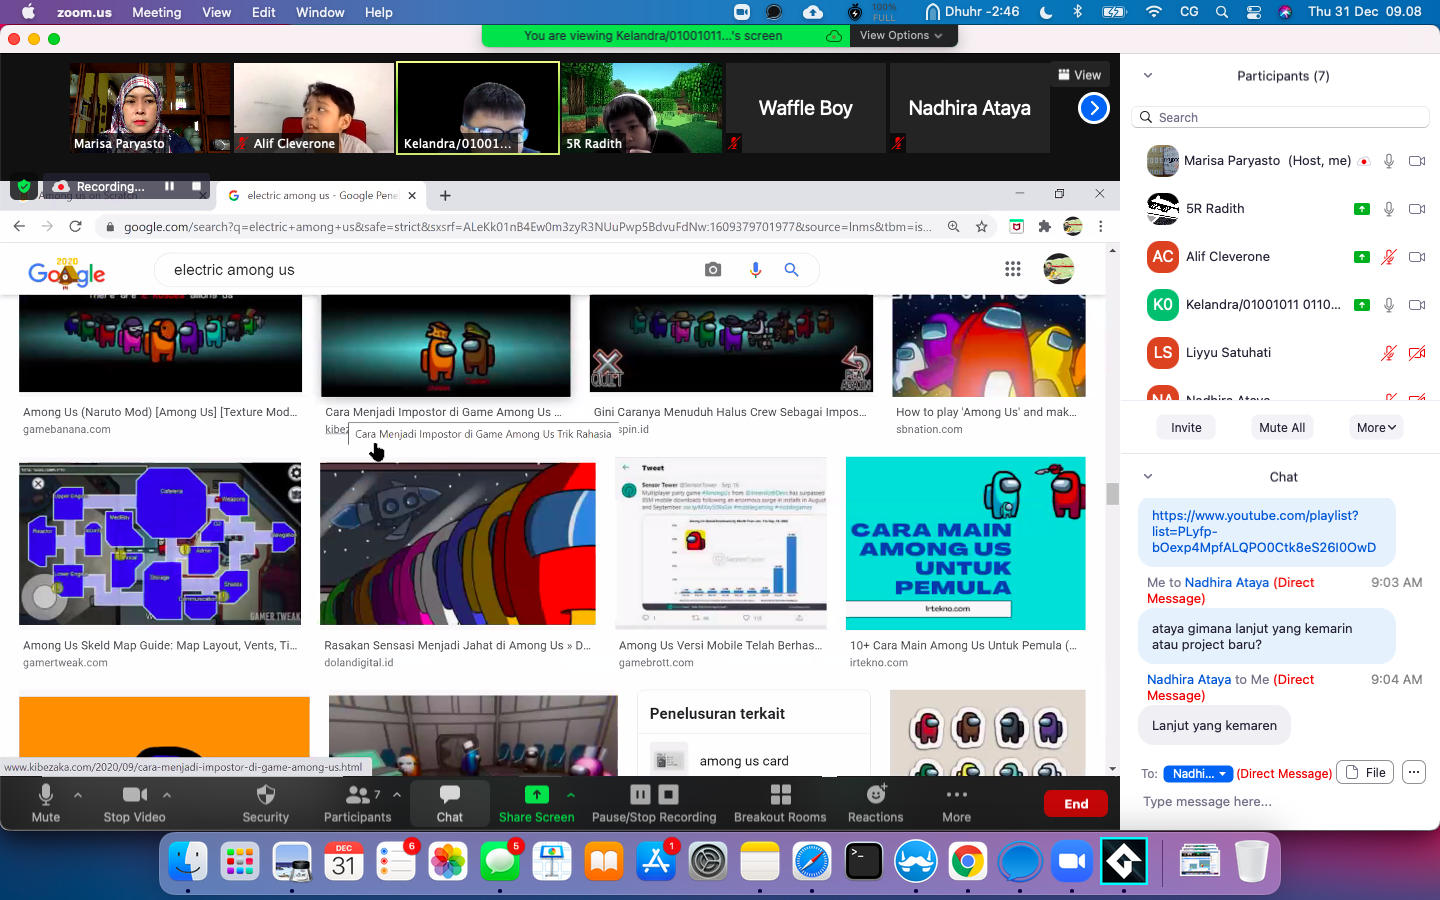Open Photos app in Dock
This screenshot has width=1440, height=900.
pyautogui.click(x=448, y=861)
